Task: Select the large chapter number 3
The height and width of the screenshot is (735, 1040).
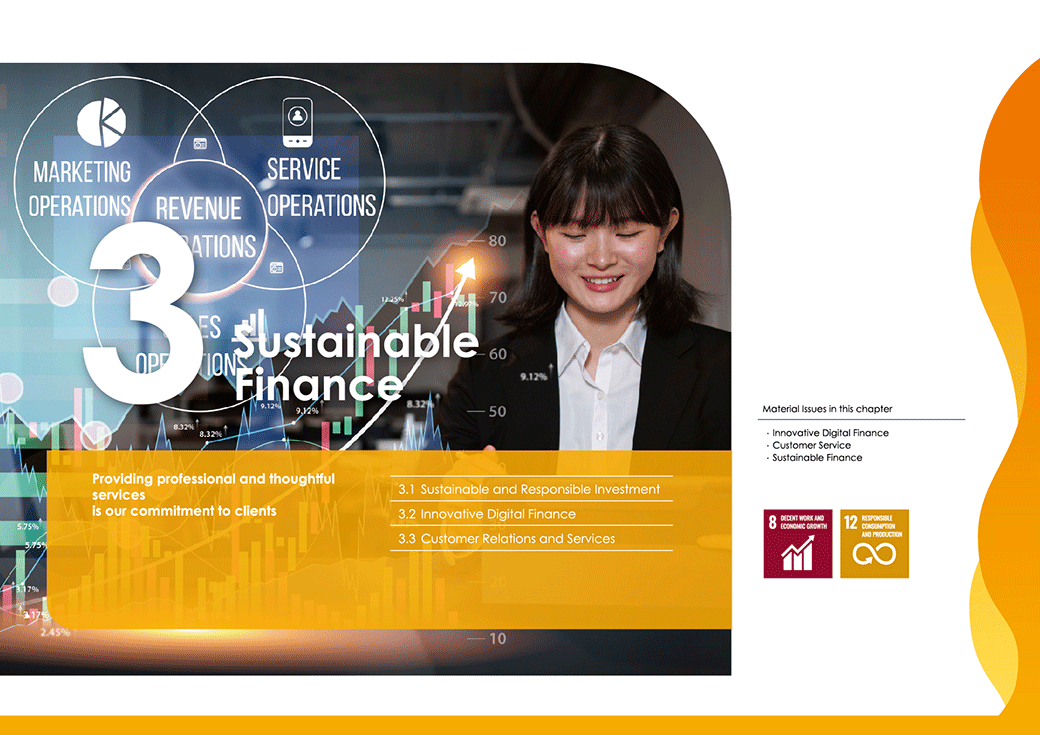Action: coord(141,312)
